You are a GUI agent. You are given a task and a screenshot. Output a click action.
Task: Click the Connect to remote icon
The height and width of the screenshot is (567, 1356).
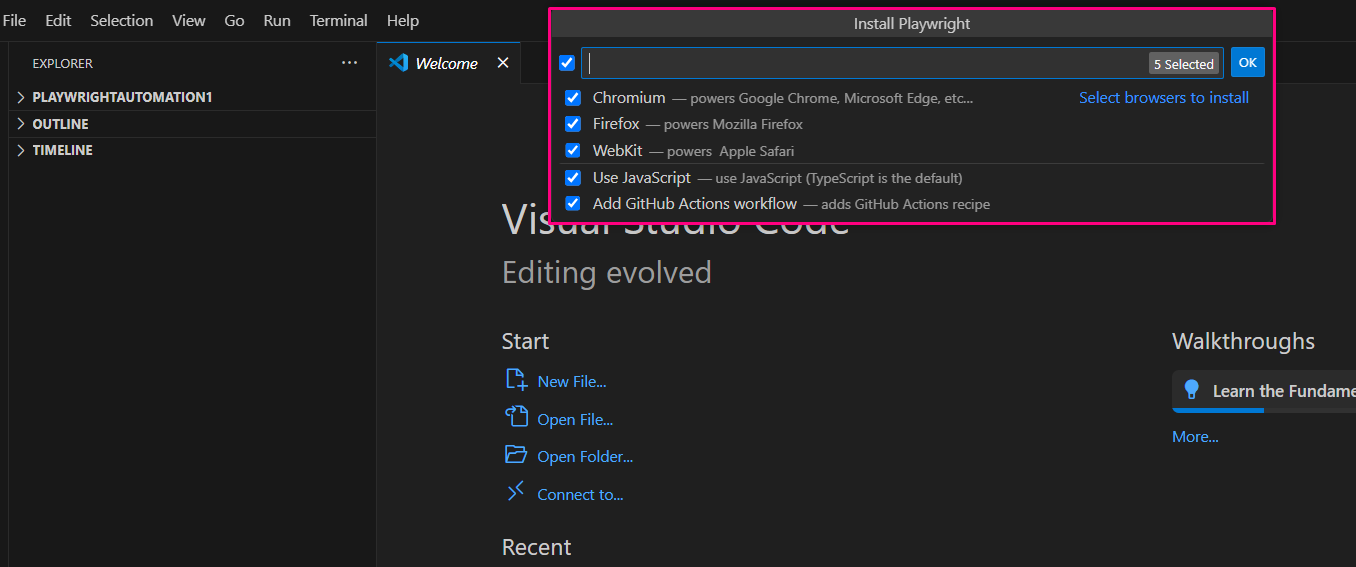pos(516,492)
